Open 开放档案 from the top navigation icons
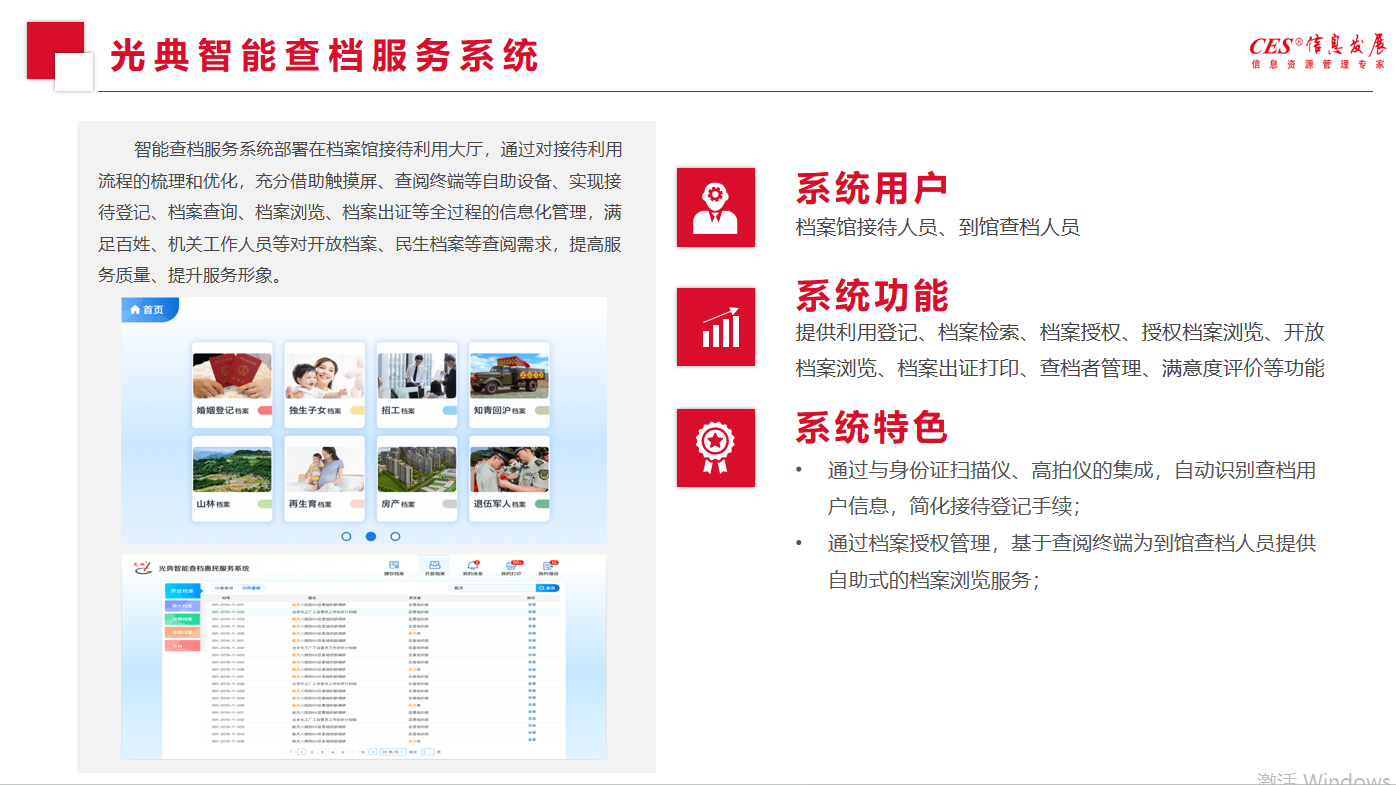Viewport: 1396px width, 785px height. [434, 568]
